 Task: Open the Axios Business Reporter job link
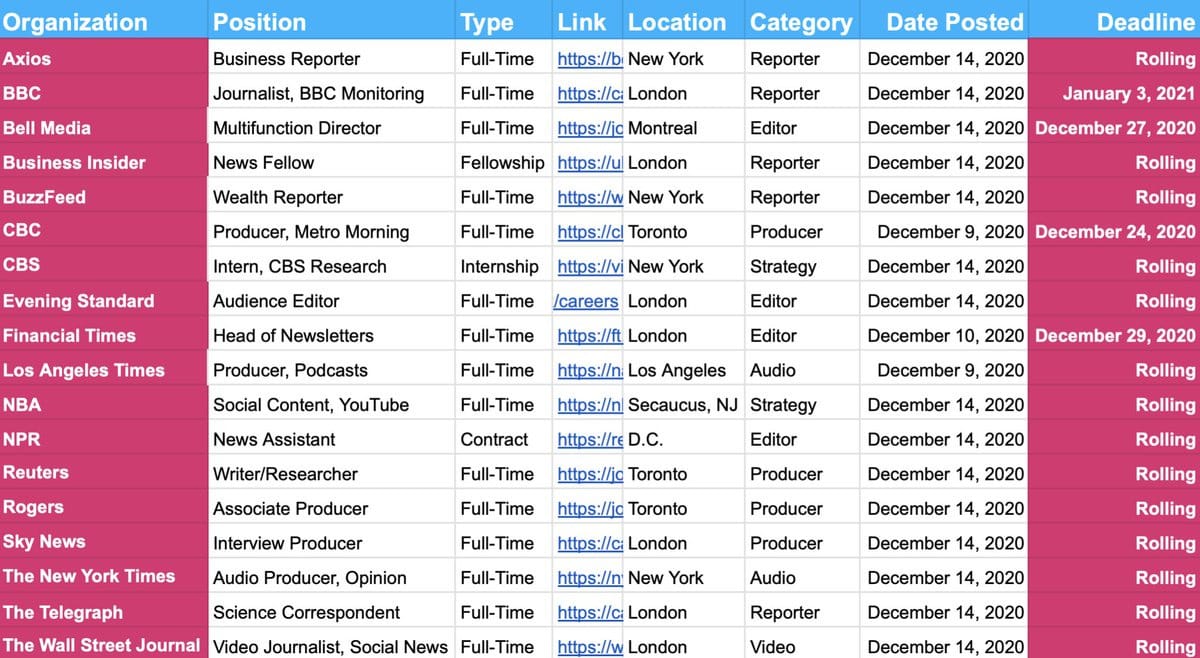click(589, 59)
